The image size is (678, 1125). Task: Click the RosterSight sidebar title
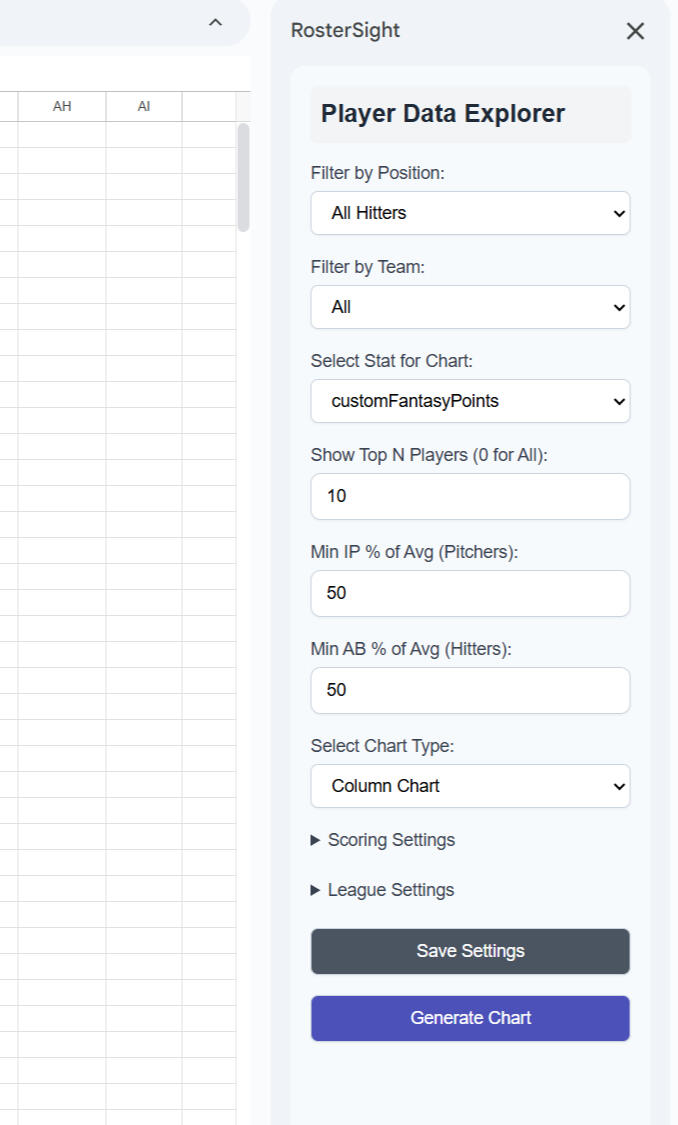(345, 30)
